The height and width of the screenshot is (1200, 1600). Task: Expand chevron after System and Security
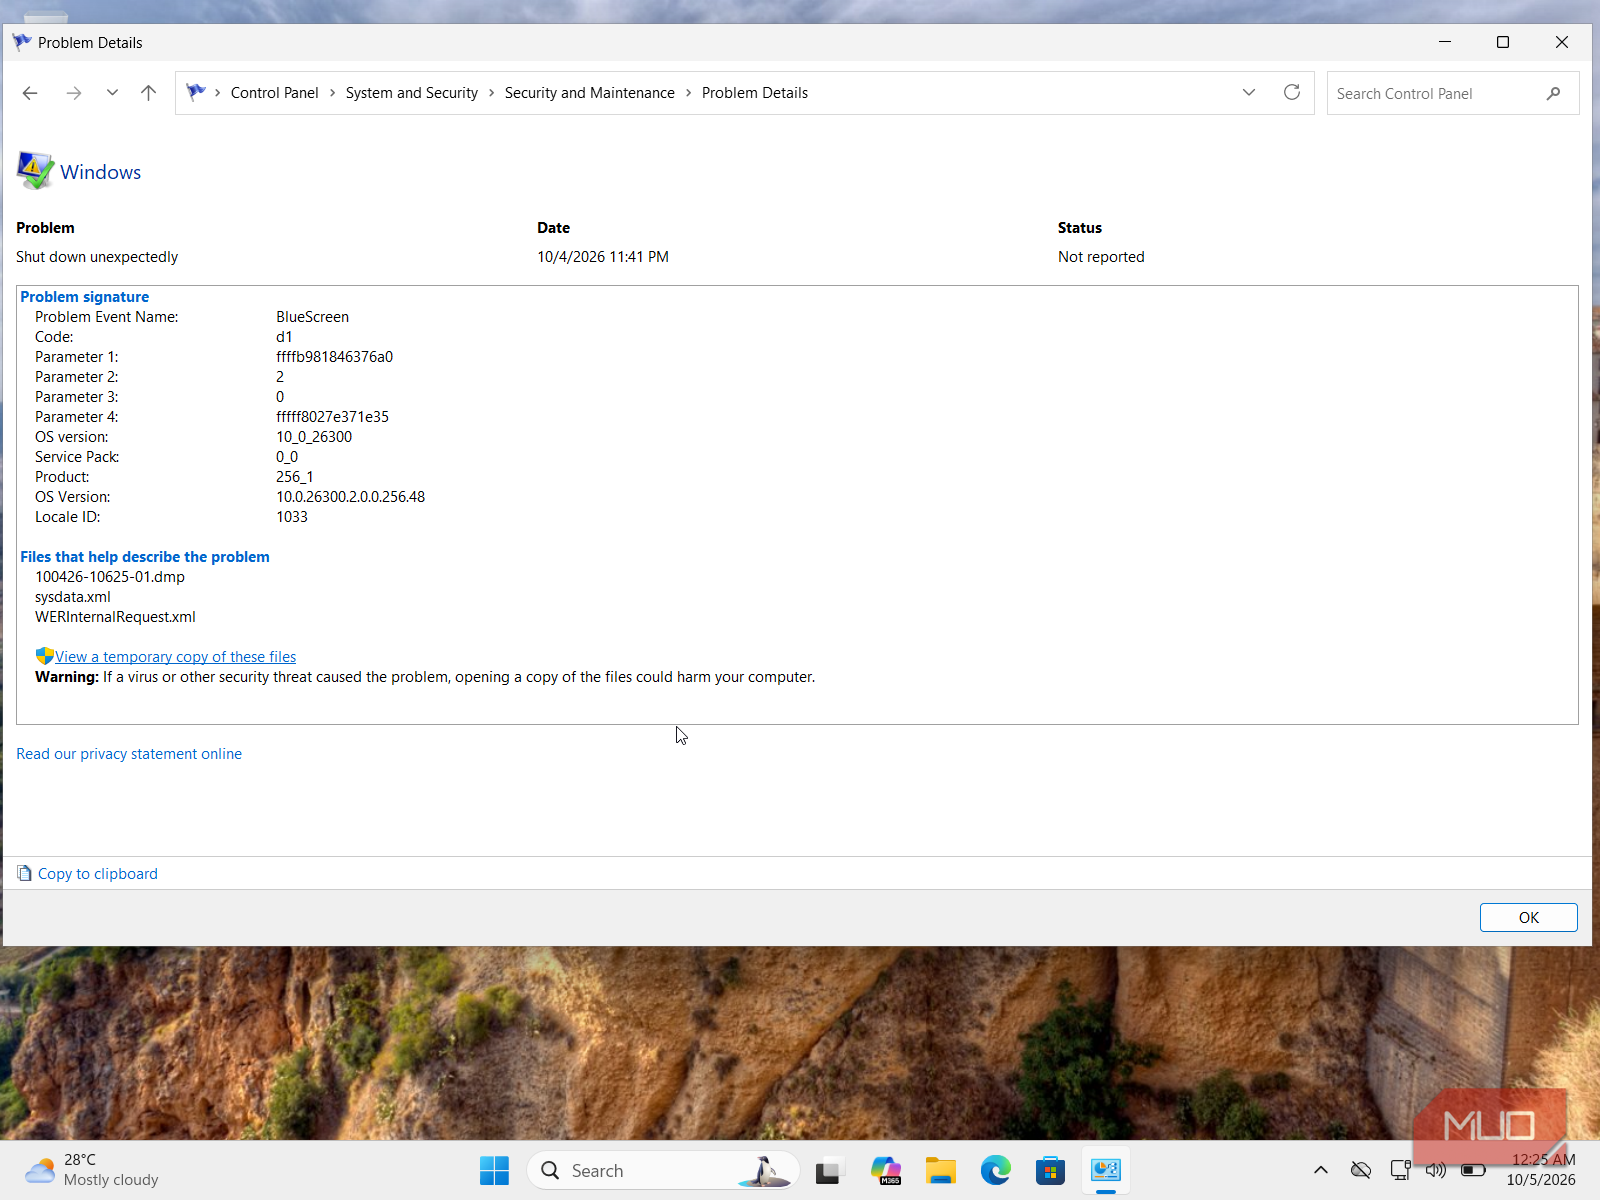492,93
